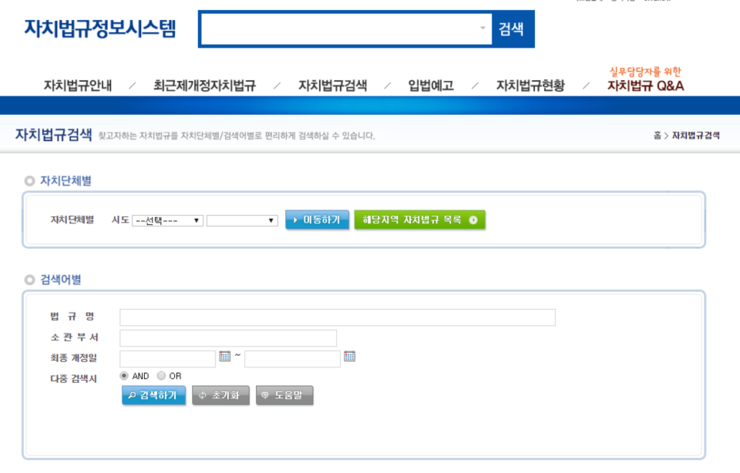Open the 자치법규 Q&A menu

[x=646, y=86]
